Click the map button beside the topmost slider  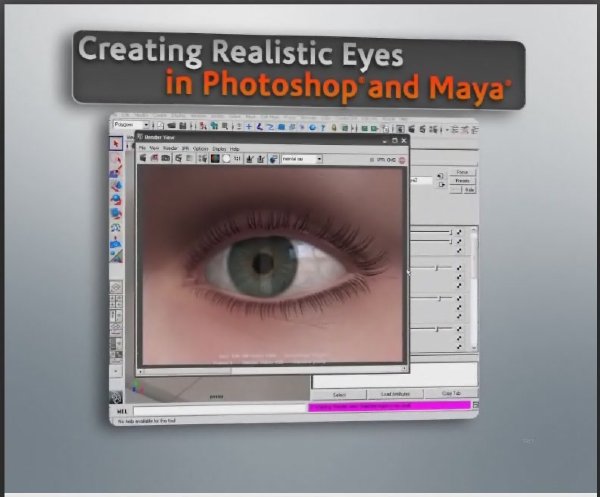click(459, 232)
